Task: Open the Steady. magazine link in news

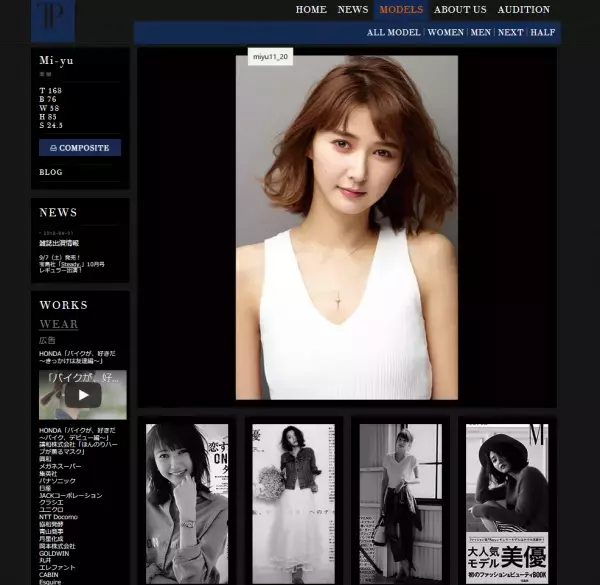Action: pyautogui.click(x=70, y=264)
